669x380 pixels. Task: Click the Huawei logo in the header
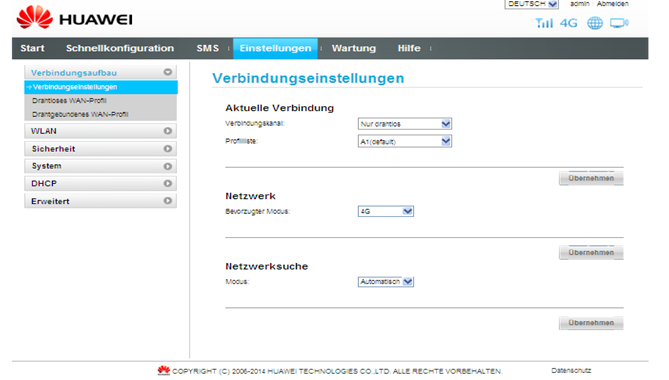pyautogui.click(x=74, y=17)
